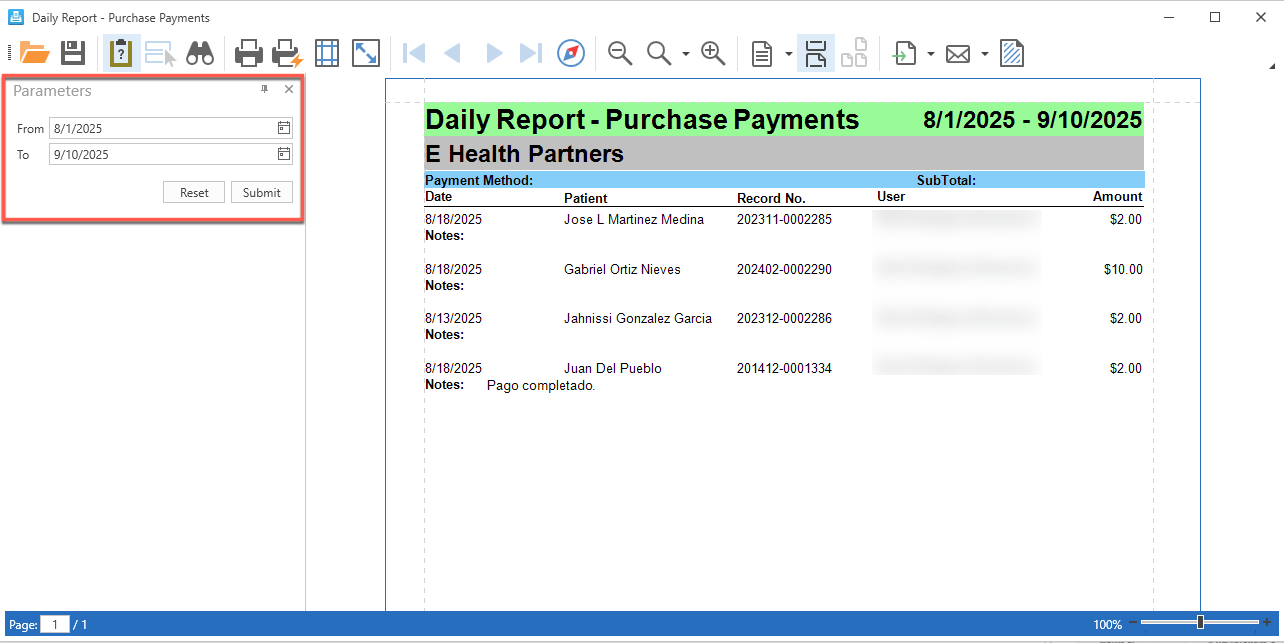Image resolution: width=1284 pixels, height=643 pixels.
Task: Toggle continuous scrolling toolbar button
Action: [816, 53]
